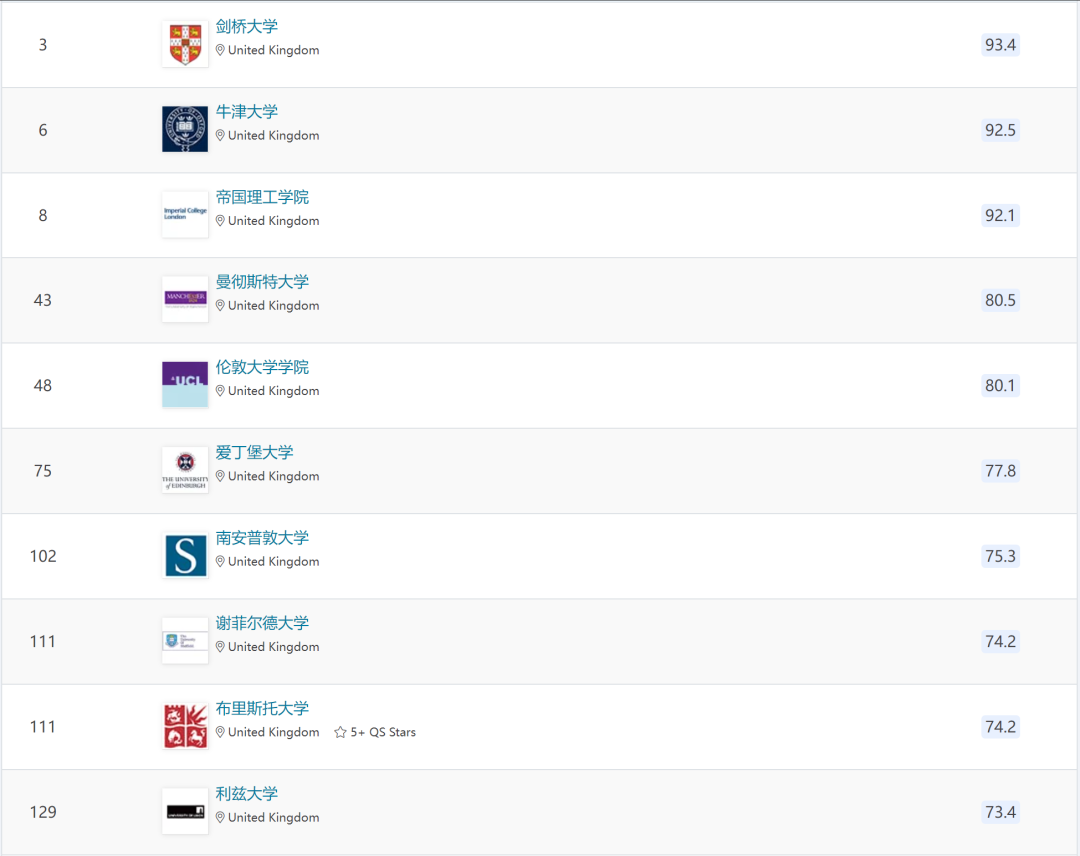Select the 74.2 score for 谢菲尔德大学
Viewport: 1080px width, 856px height.
tap(1000, 642)
